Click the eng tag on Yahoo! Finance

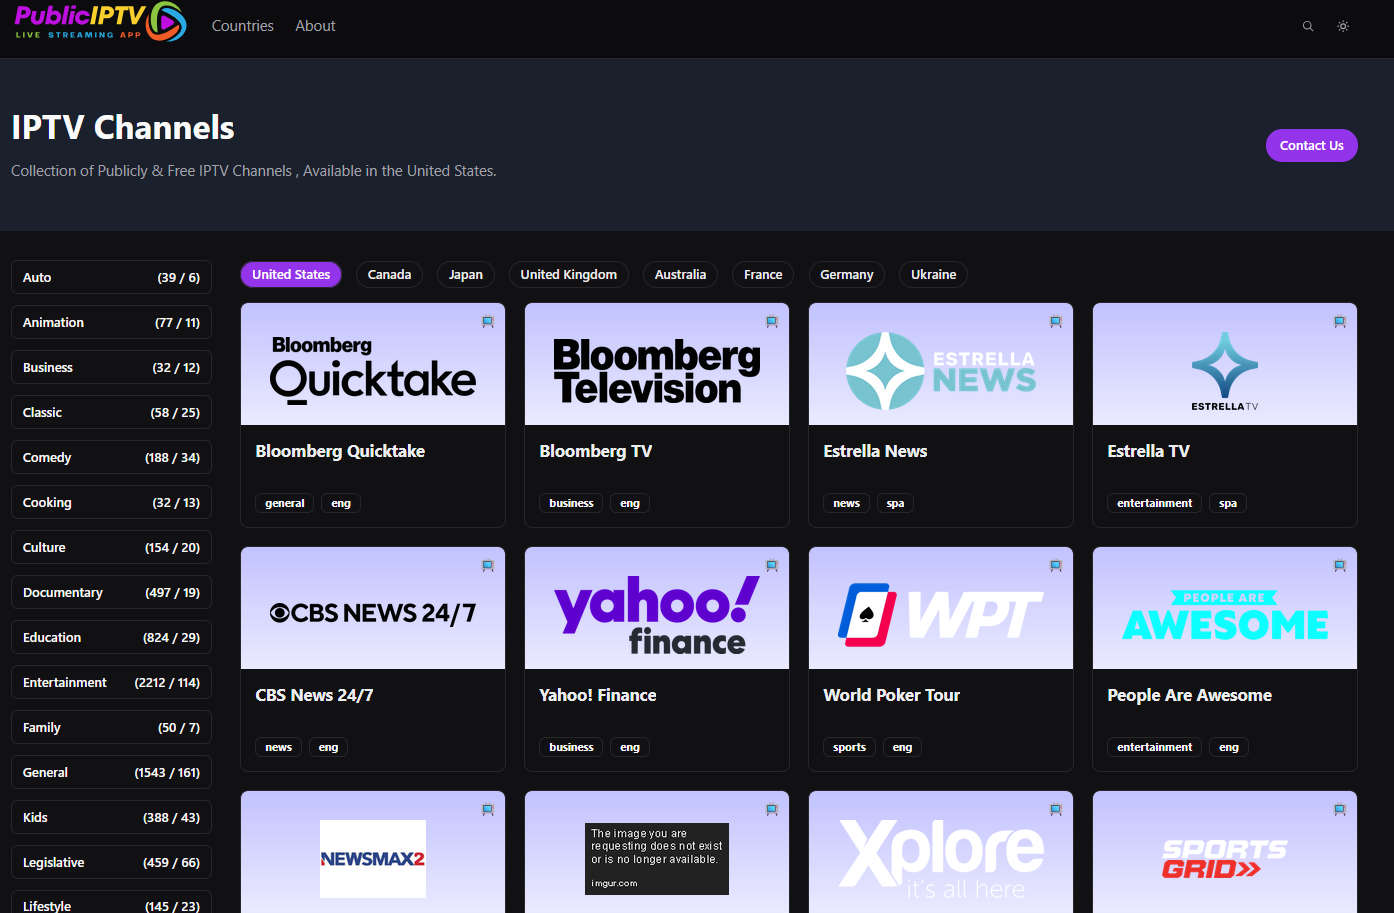click(x=629, y=747)
